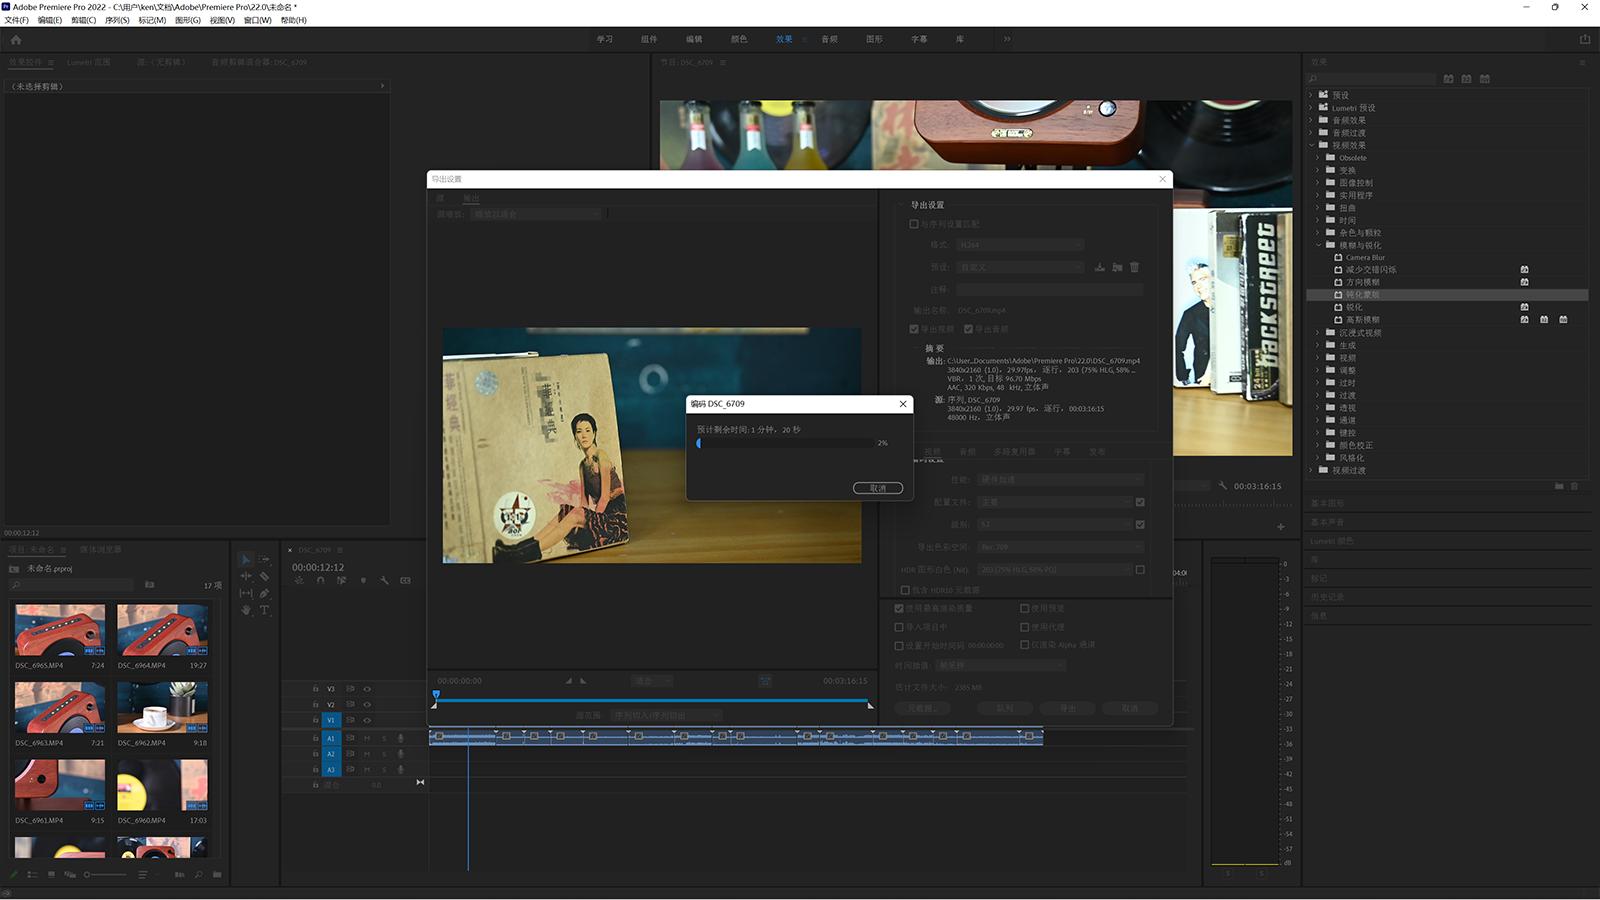Select the DSC_6962.MP4 thumbnail
This screenshot has height=900, width=1600.
[162, 707]
